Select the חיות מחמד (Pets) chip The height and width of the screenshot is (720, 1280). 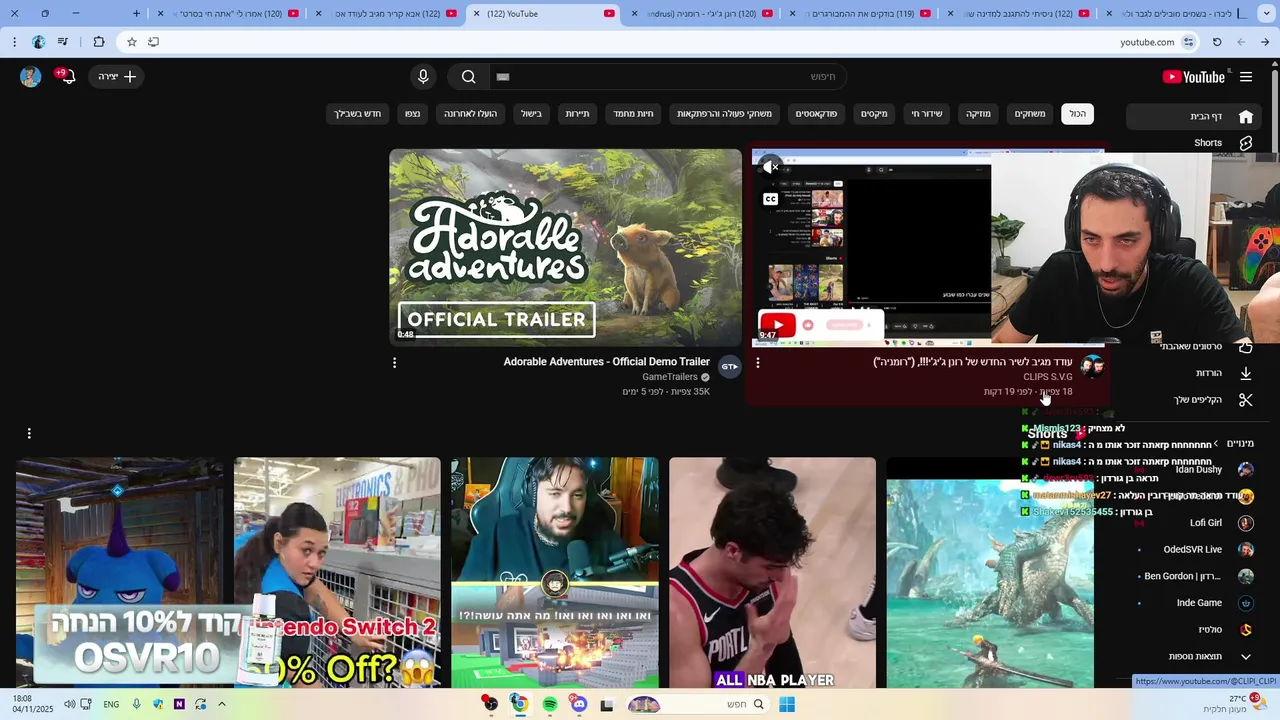coord(633,114)
